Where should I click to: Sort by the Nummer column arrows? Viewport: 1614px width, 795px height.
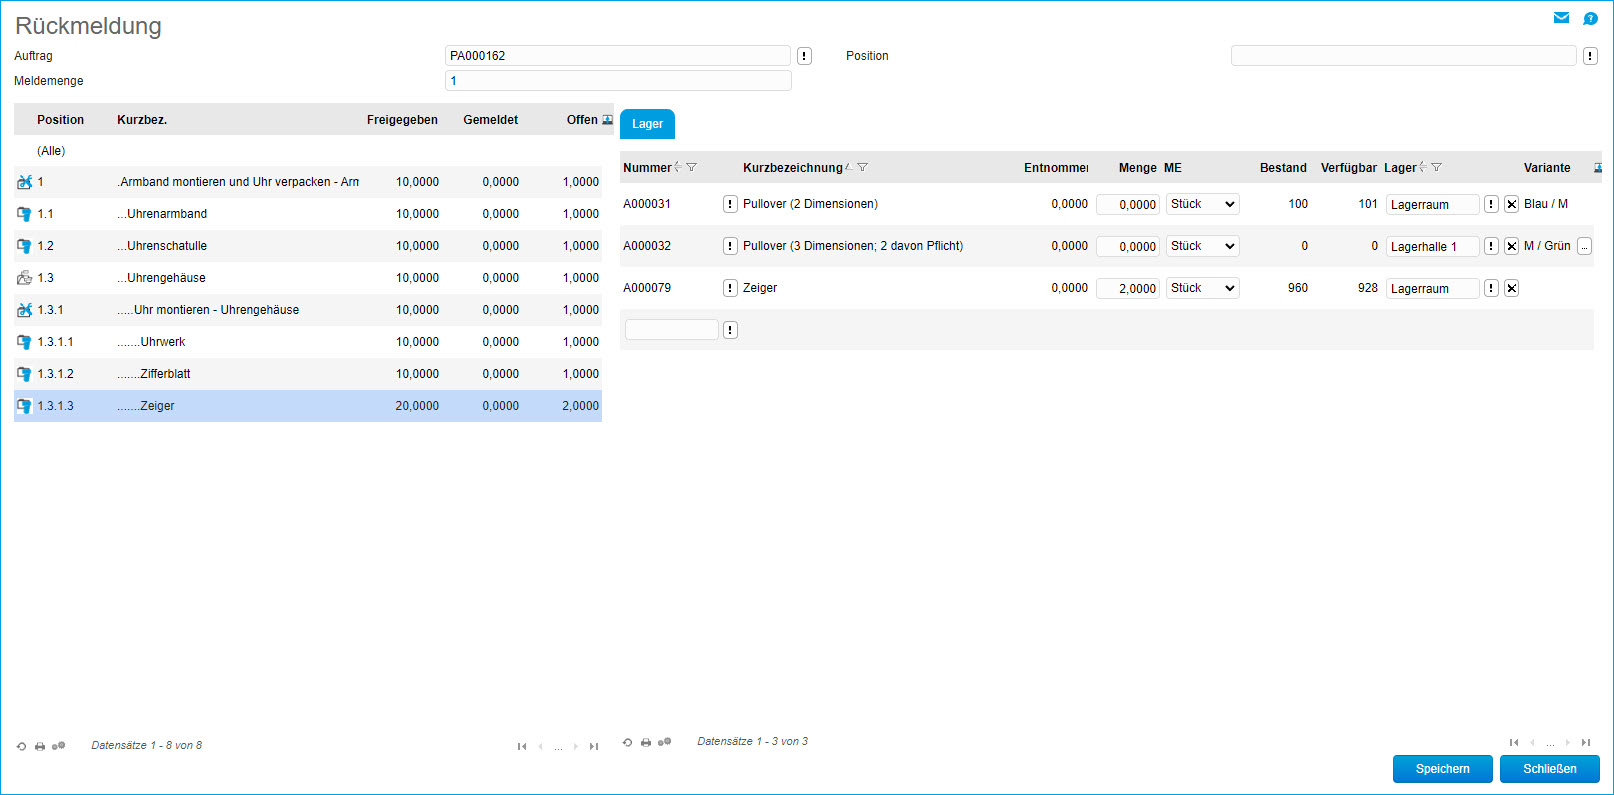click(x=678, y=167)
